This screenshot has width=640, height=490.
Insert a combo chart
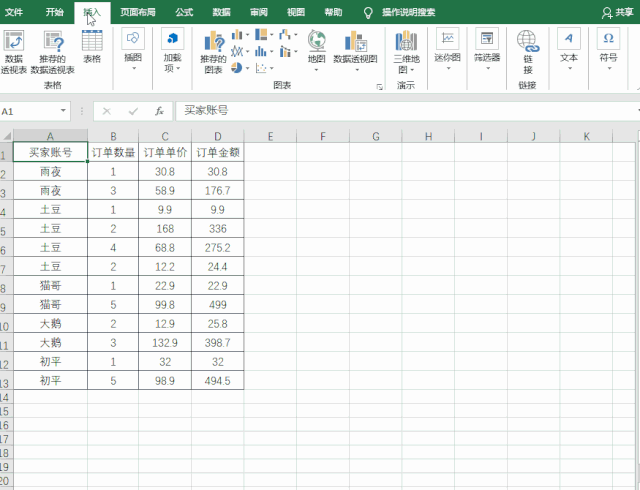pos(288,51)
